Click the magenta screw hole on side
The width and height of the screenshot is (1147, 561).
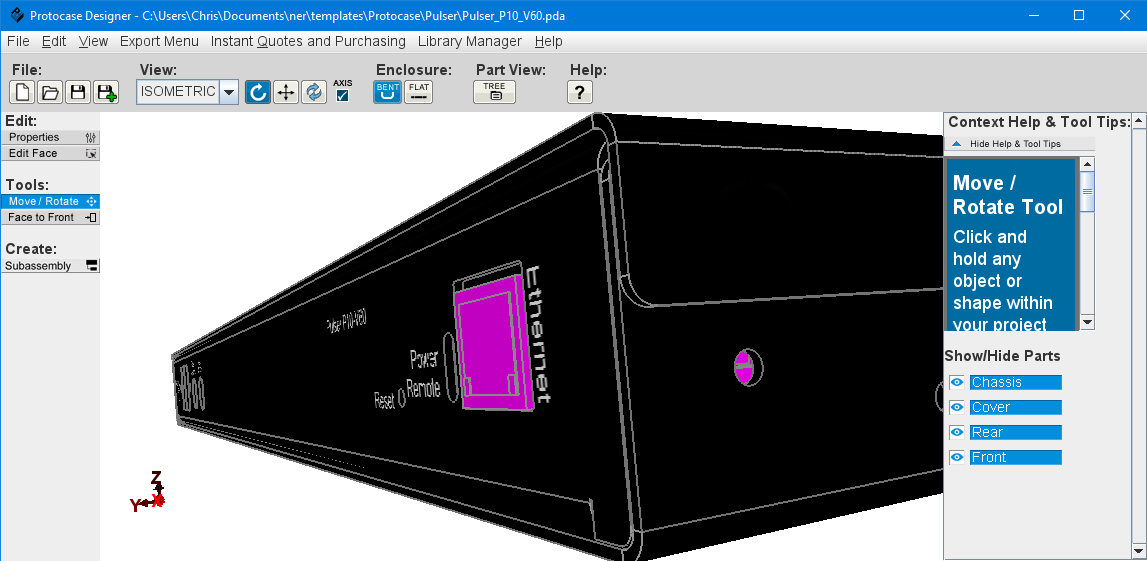[743, 366]
